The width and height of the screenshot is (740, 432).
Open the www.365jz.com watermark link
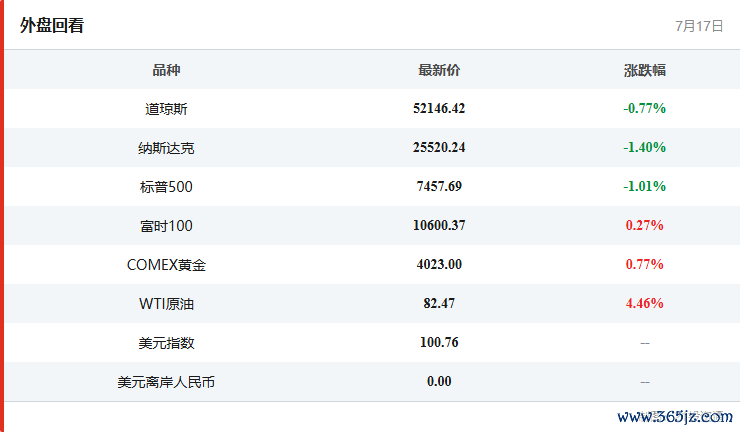pos(675,416)
